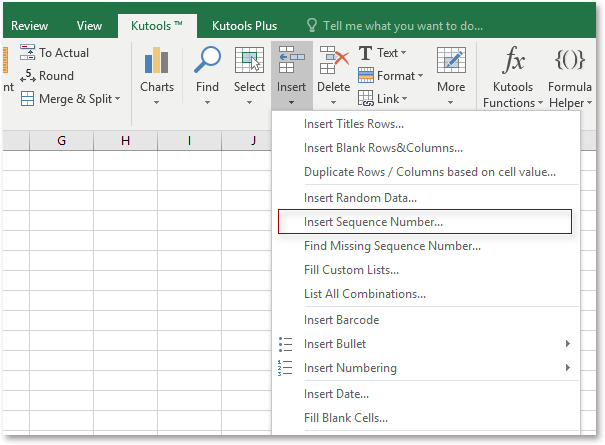The width and height of the screenshot is (605, 445).
Task: Click the Delete icon in ribbon
Action: (333, 64)
